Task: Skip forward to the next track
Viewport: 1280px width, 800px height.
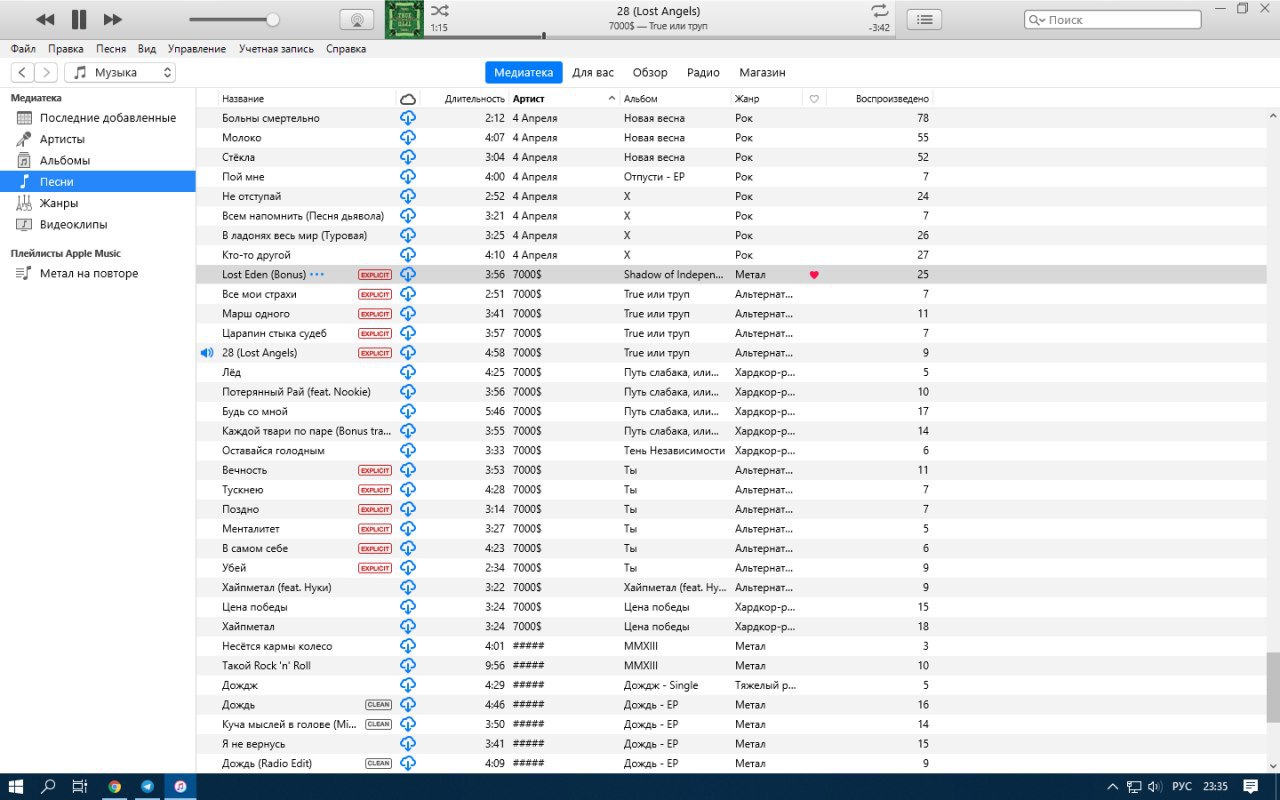Action: (x=113, y=19)
